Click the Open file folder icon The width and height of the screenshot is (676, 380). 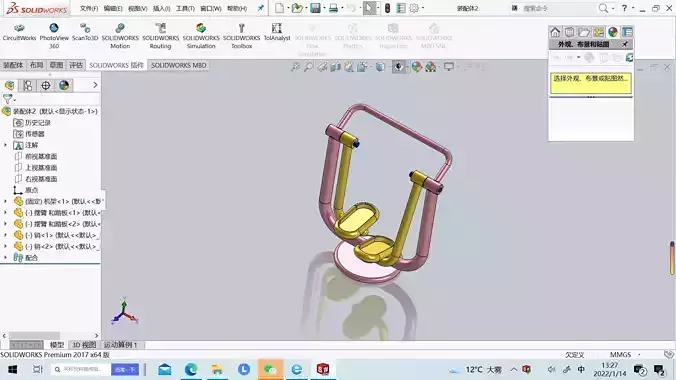297,8
